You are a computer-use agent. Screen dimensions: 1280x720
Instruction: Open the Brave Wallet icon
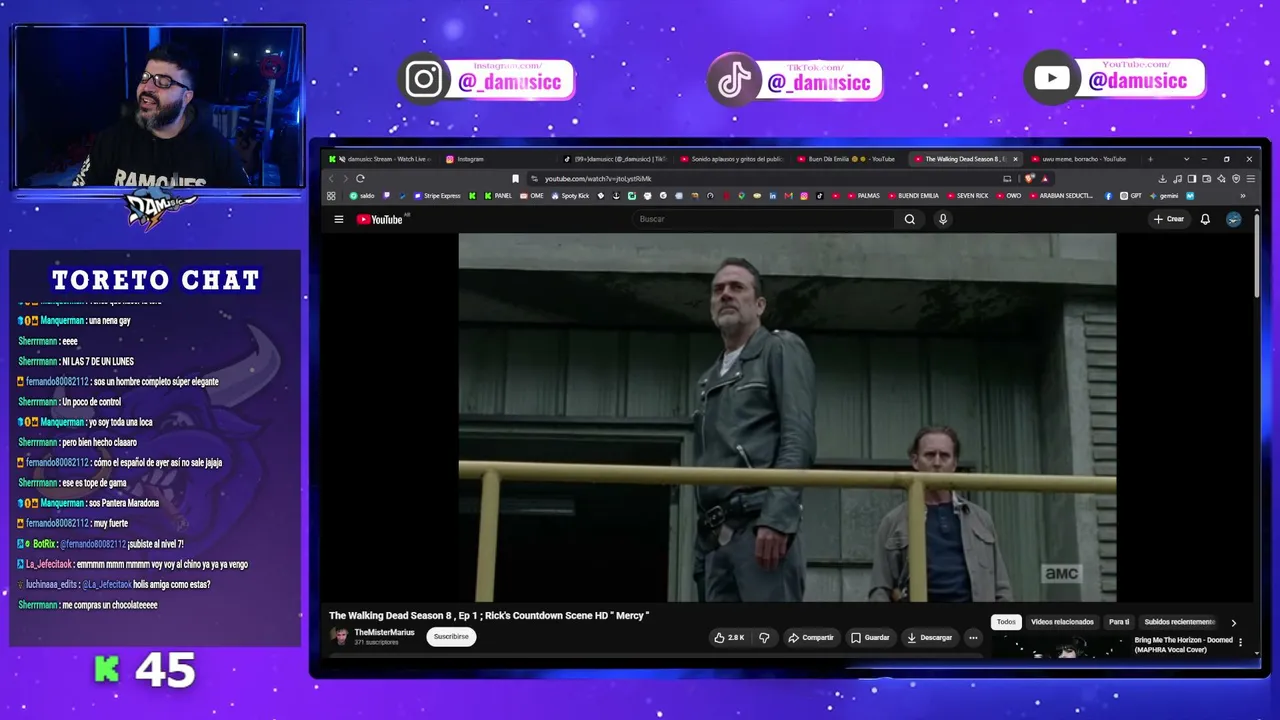point(1207,179)
